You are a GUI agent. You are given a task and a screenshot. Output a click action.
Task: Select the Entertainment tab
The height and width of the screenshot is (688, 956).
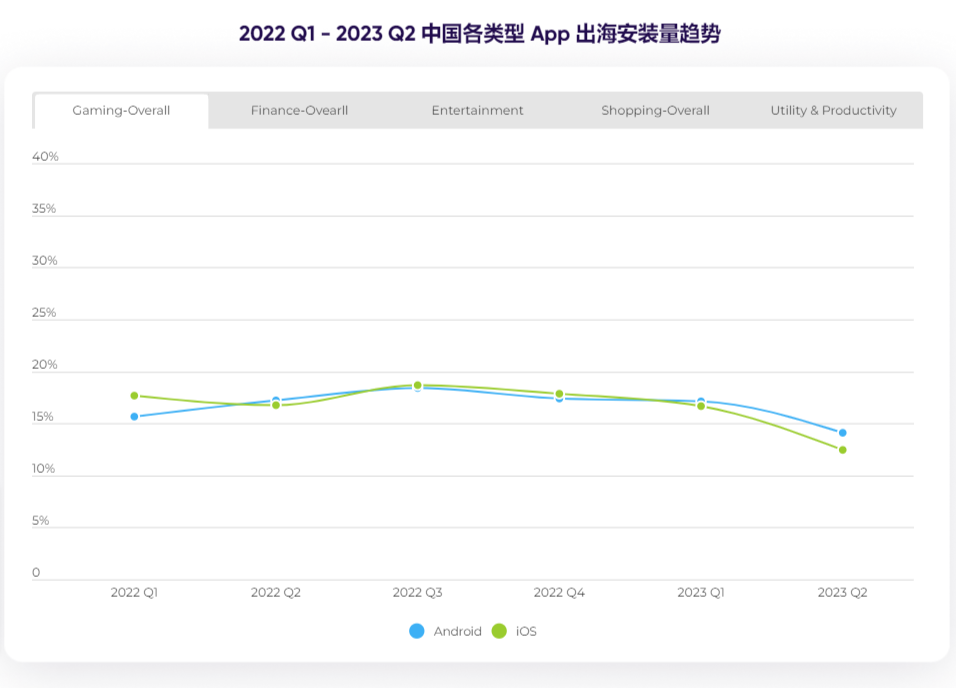477,111
